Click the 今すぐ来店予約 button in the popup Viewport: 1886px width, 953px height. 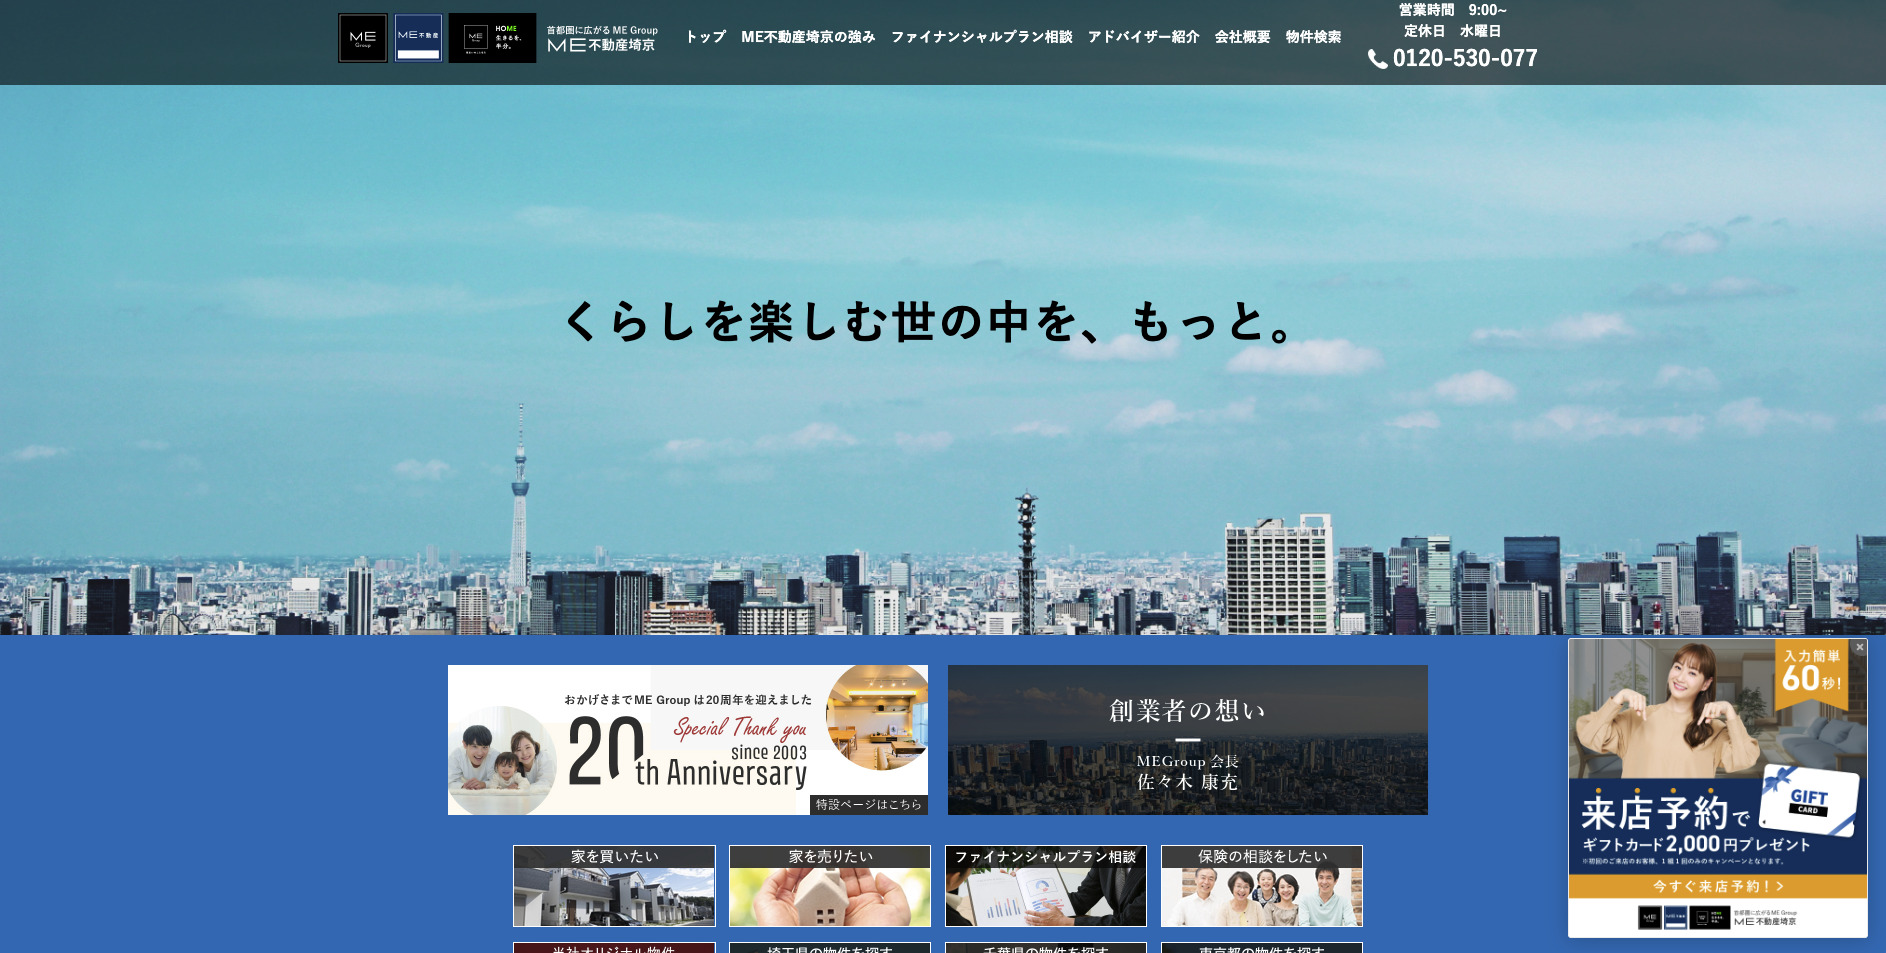[1716, 886]
